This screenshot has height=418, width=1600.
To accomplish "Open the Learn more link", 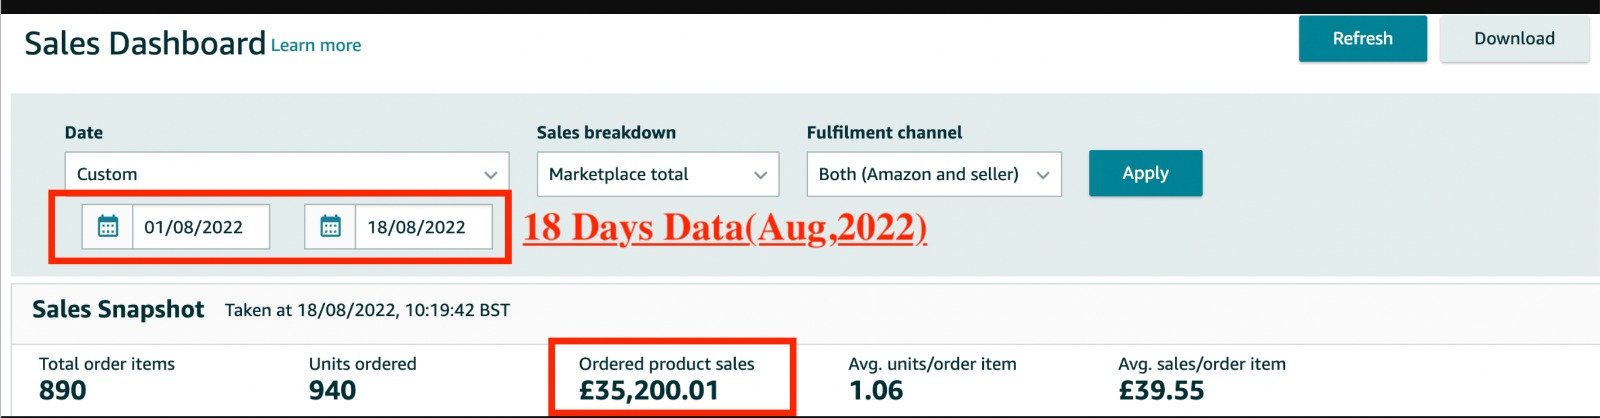I will (x=316, y=45).
